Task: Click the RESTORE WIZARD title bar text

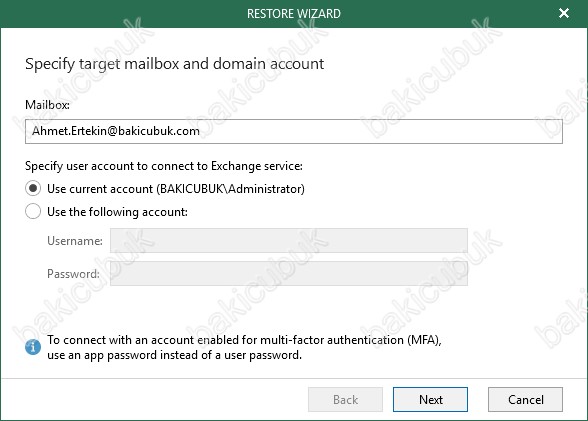Action: [x=294, y=14]
